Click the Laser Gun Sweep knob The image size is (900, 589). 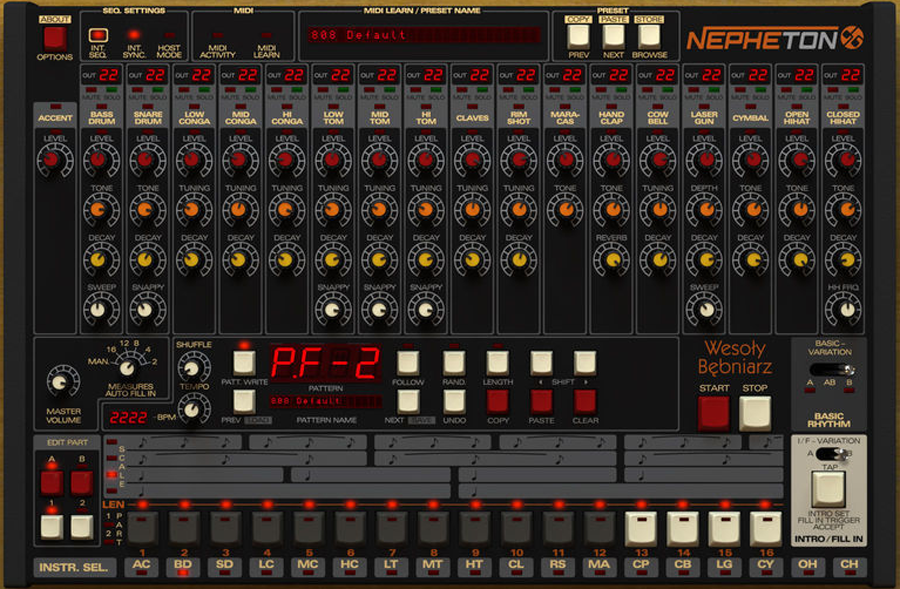tap(704, 309)
